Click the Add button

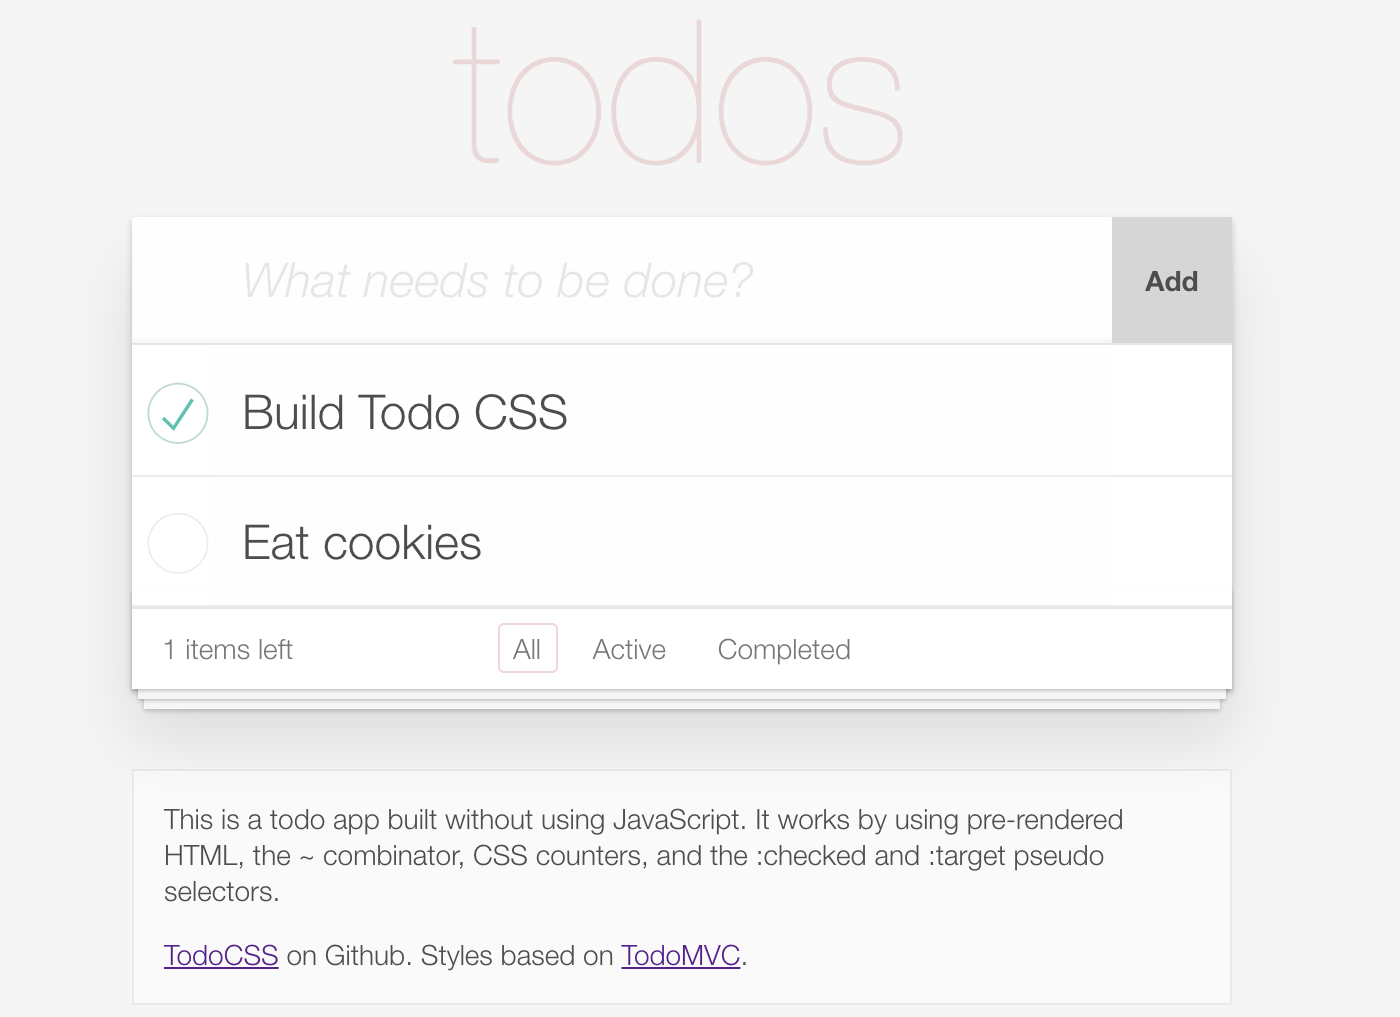click(x=1172, y=281)
